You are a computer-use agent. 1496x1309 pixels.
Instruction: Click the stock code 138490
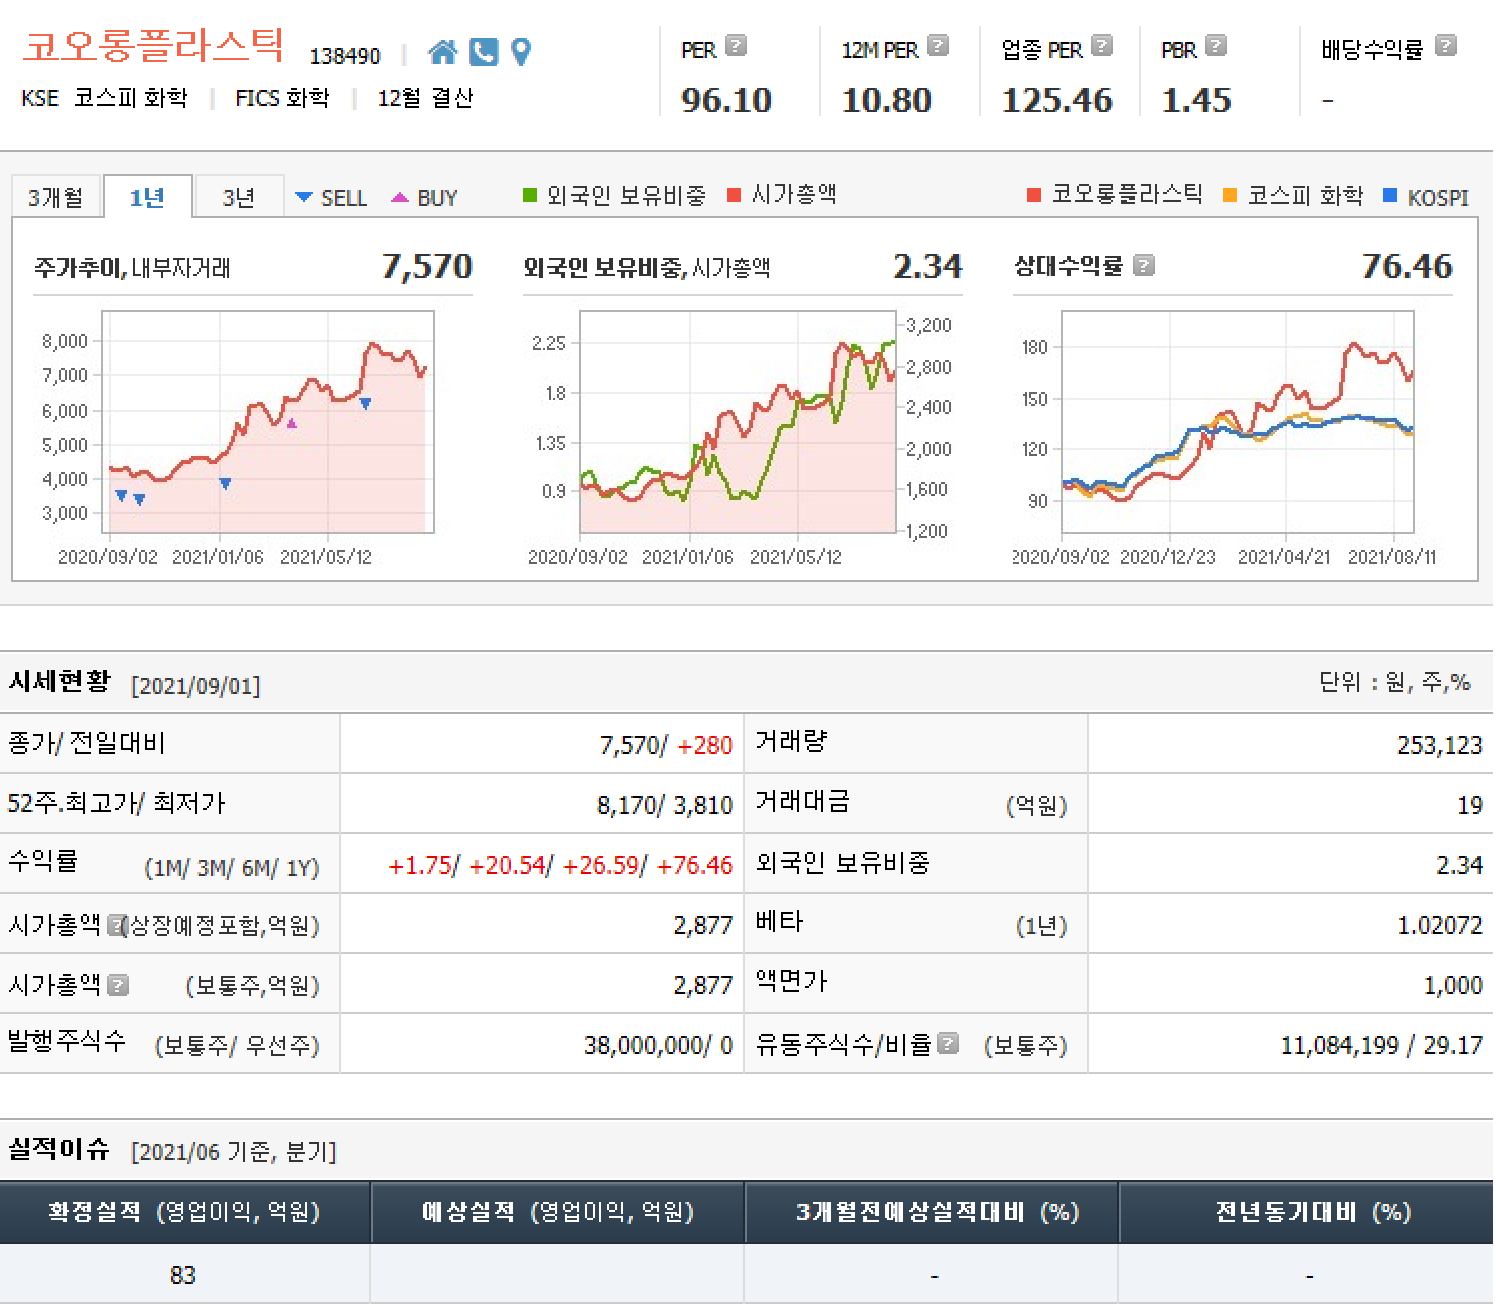click(x=344, y=56)
